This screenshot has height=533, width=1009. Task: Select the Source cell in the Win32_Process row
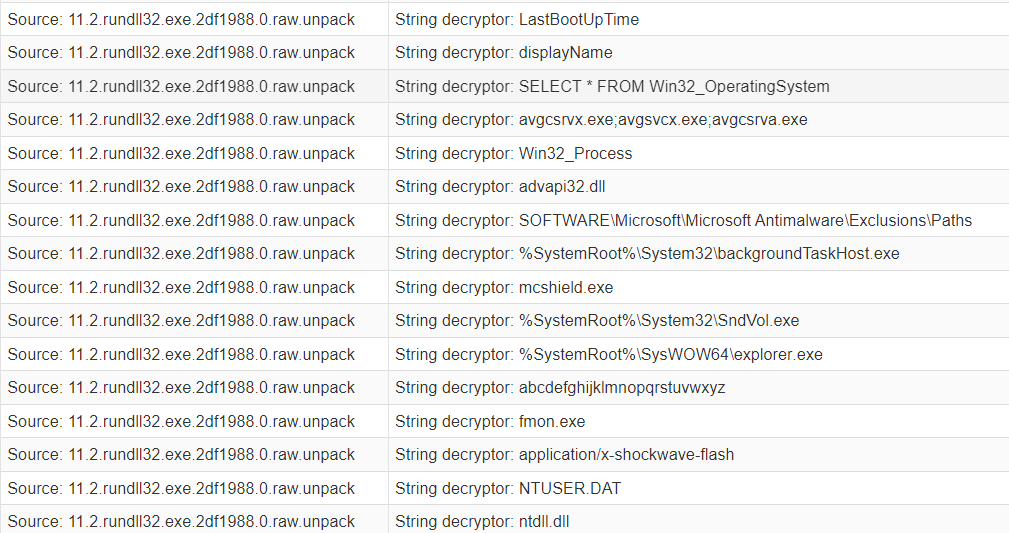point(181,153)
